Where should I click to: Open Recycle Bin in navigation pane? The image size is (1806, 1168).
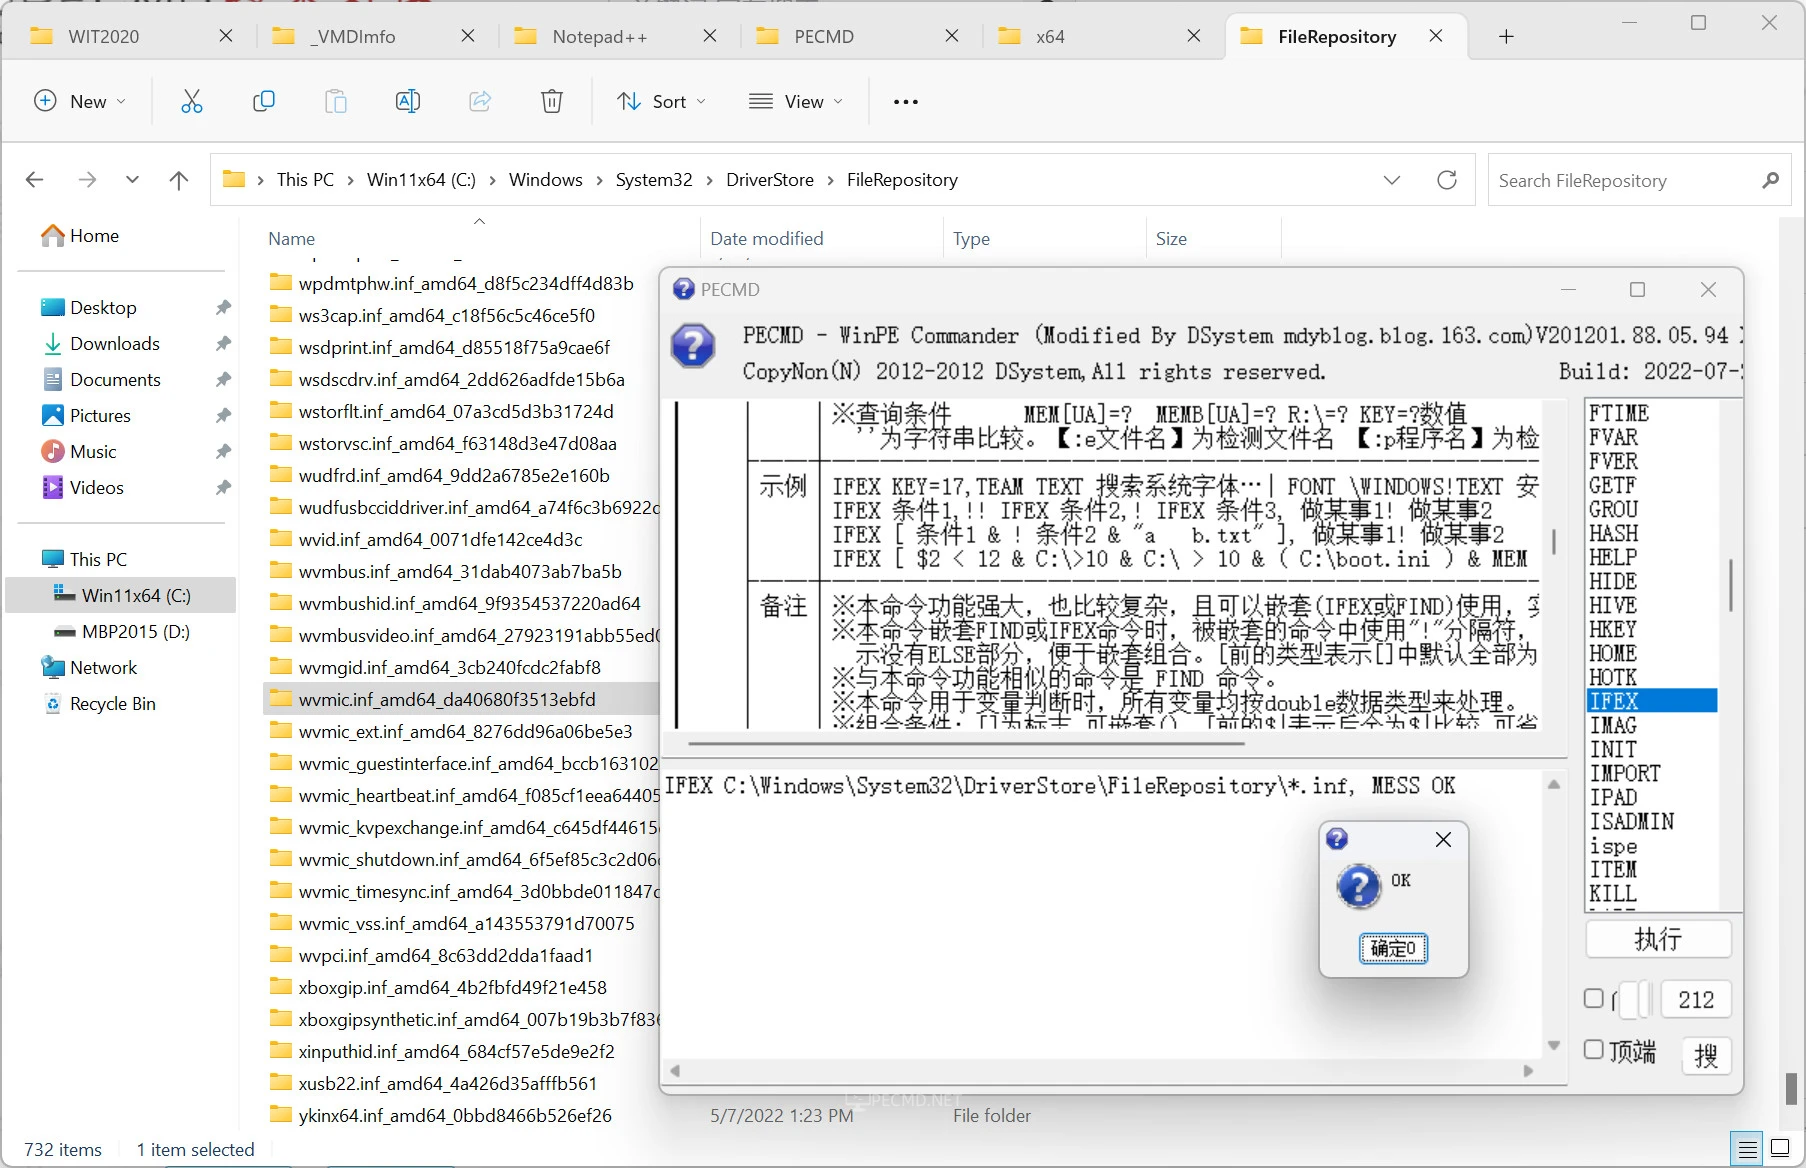[98, 703]
